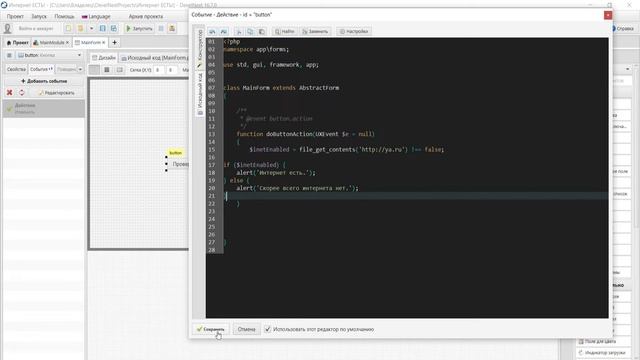Viewport: 640px width, 360px height.
Task: Click the user account avatar icon
Action: pos(7,29)
